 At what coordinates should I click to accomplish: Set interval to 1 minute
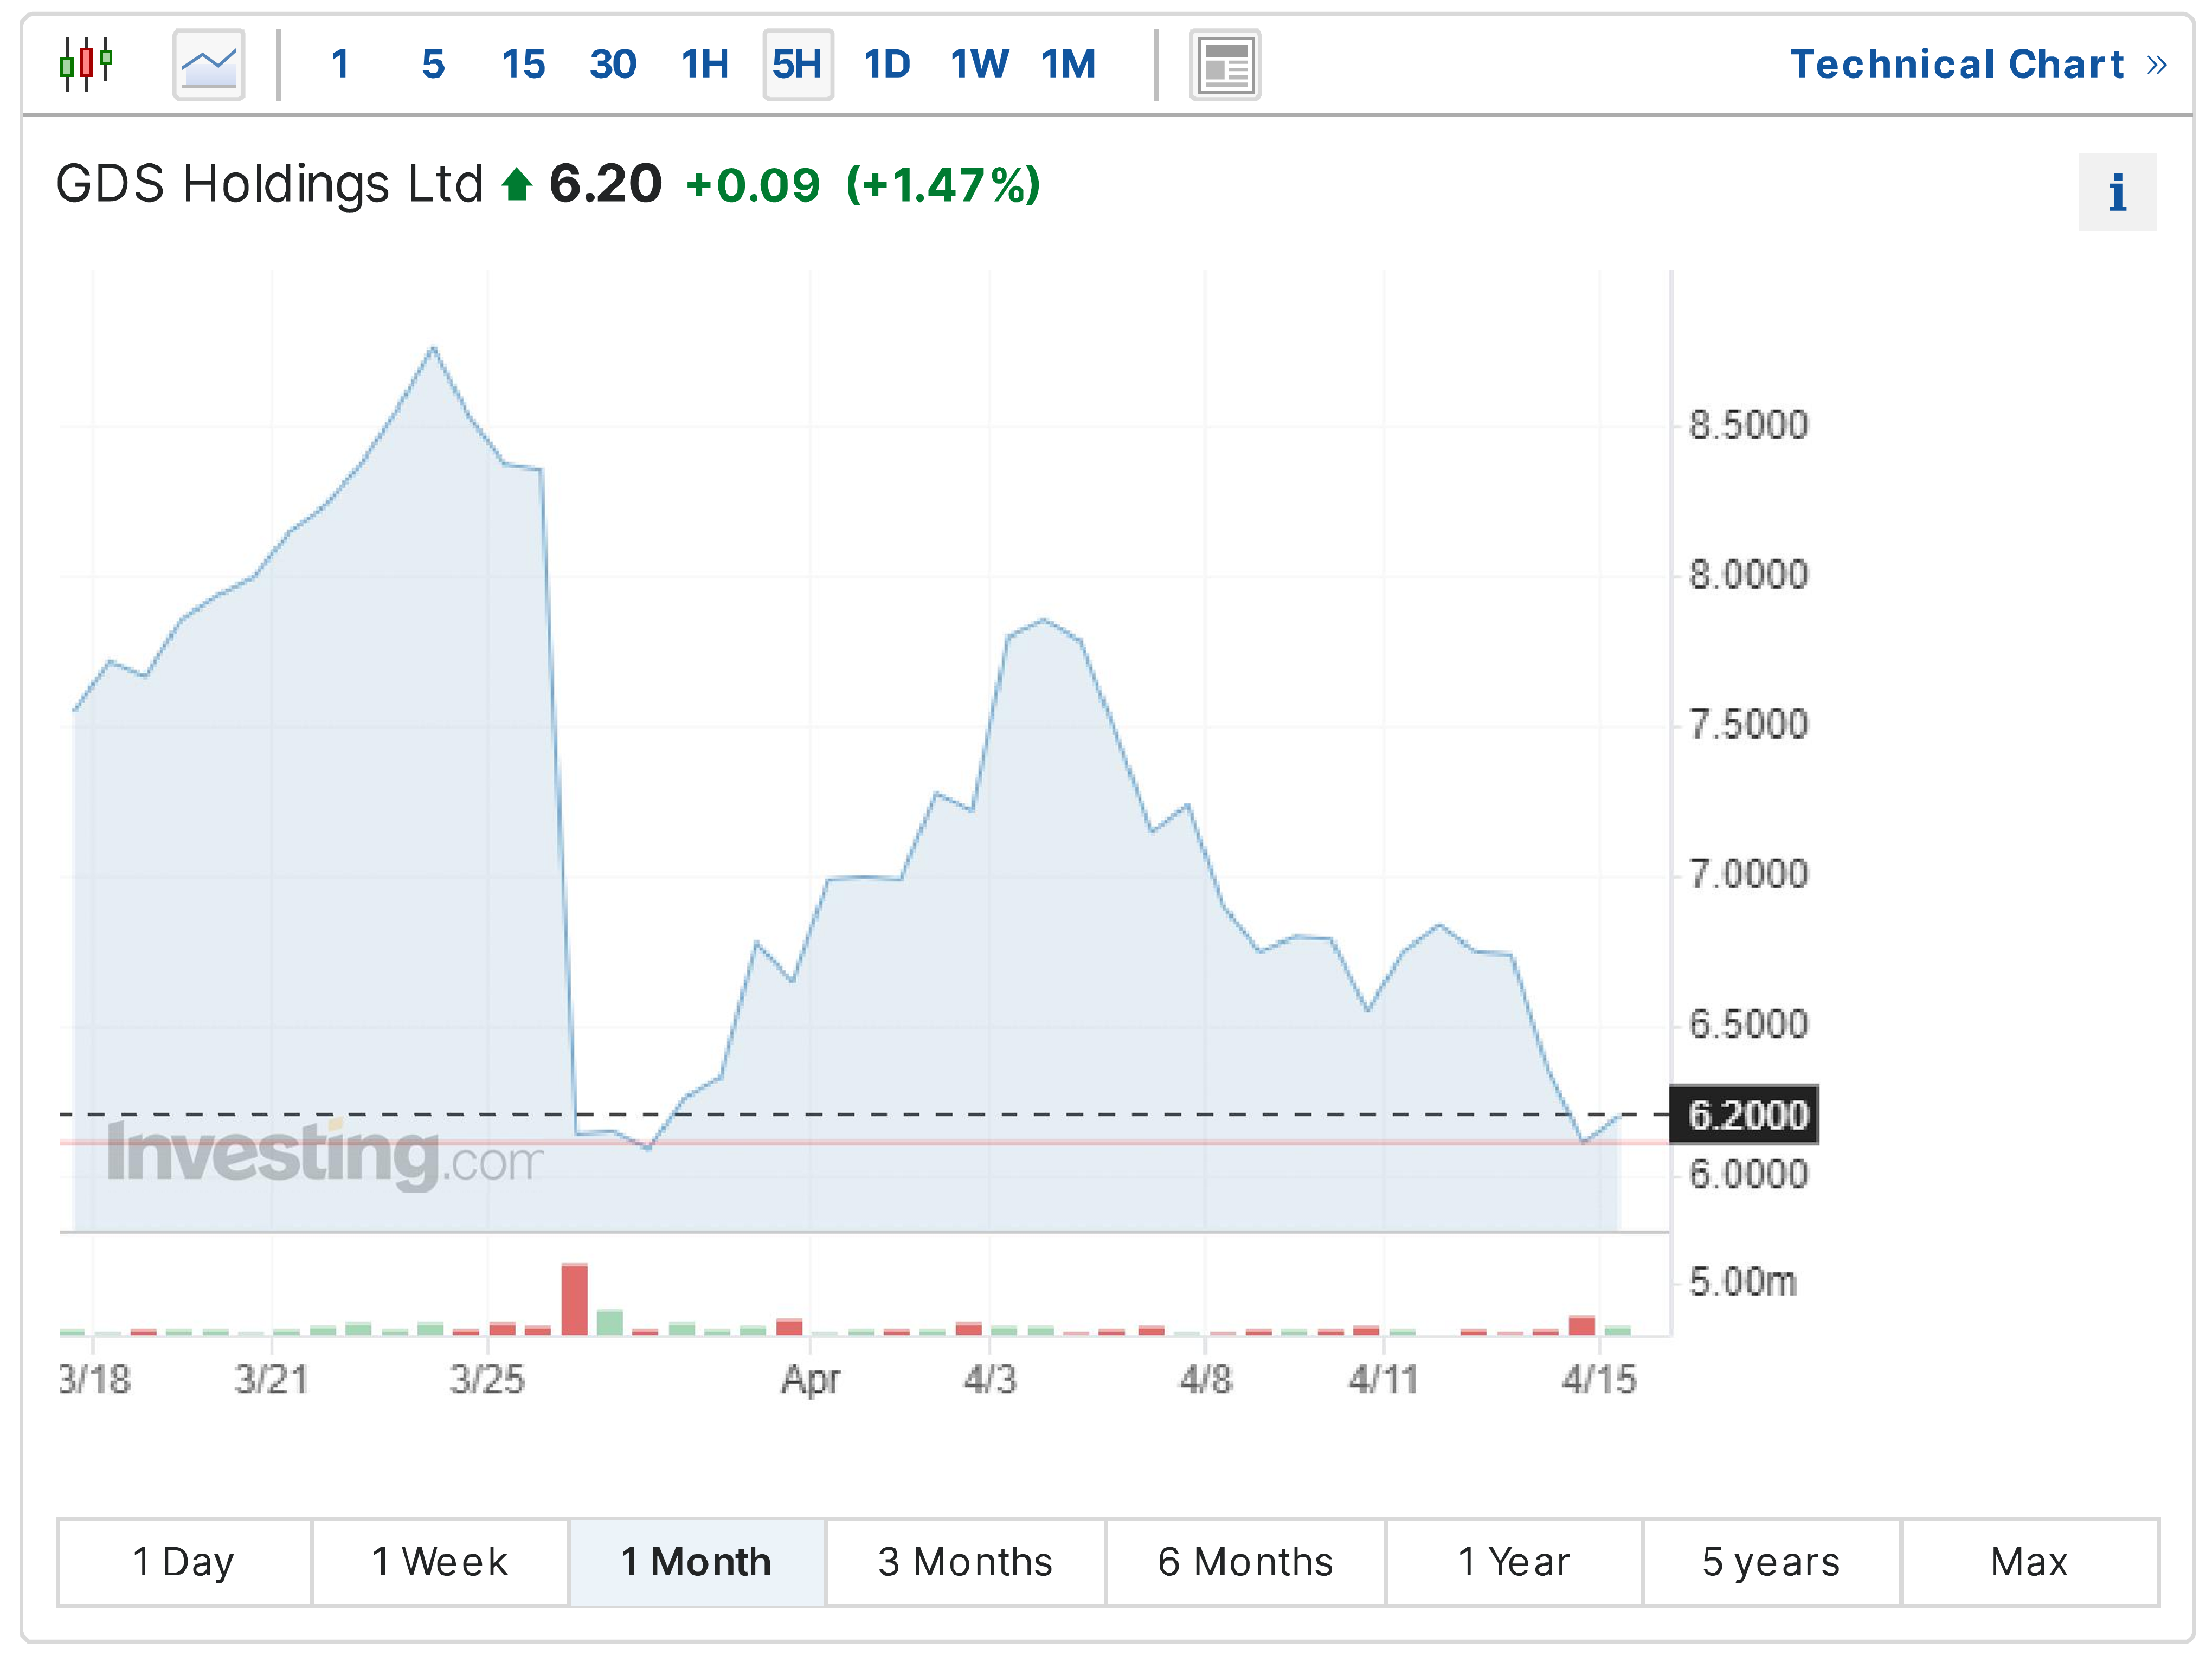(x=340, y=65)
